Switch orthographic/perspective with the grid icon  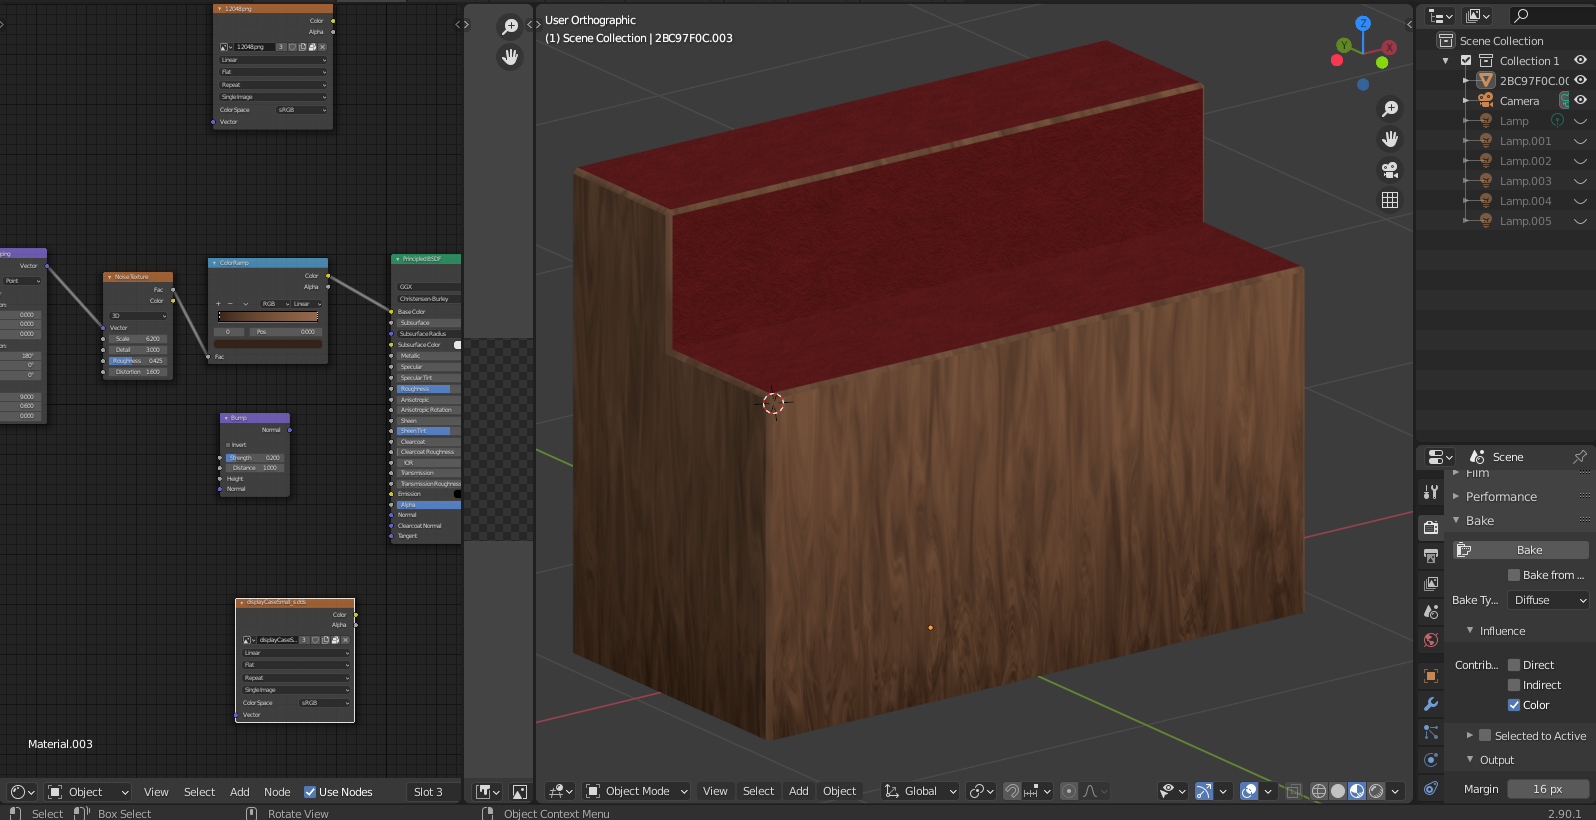tap(1390, 200)
